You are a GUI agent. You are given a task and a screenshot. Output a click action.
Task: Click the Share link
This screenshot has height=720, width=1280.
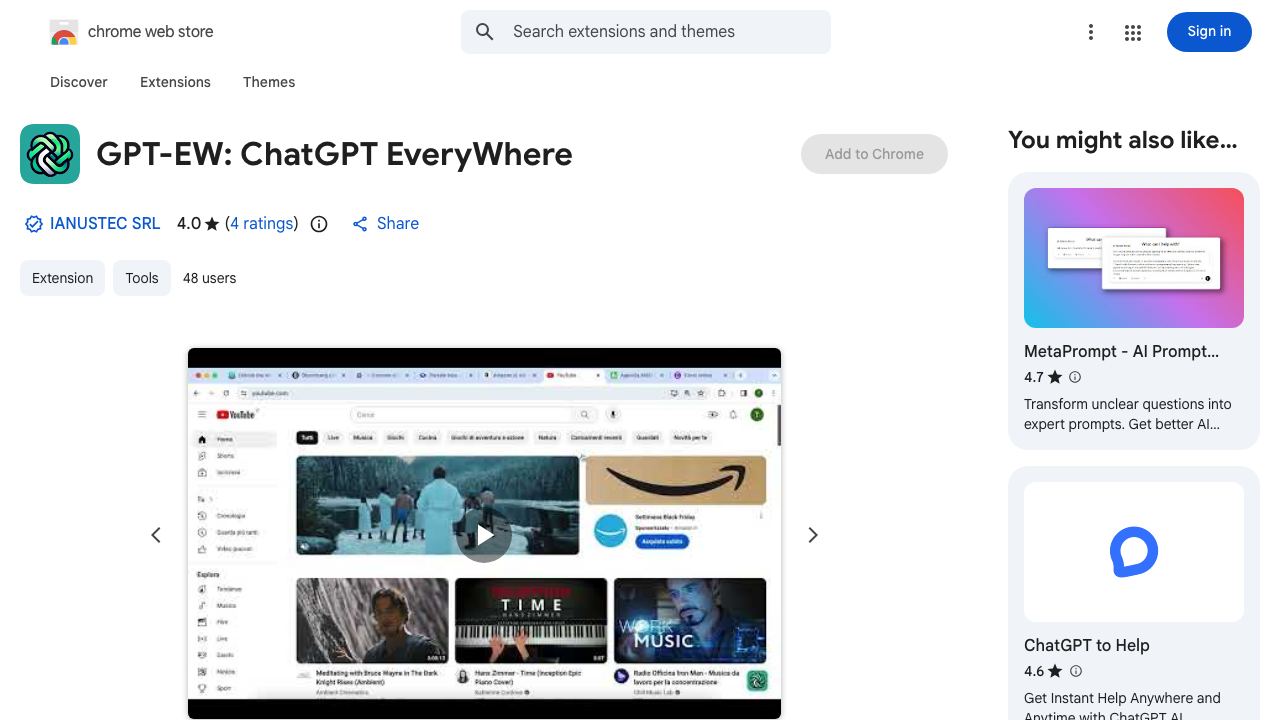[385, 224]
